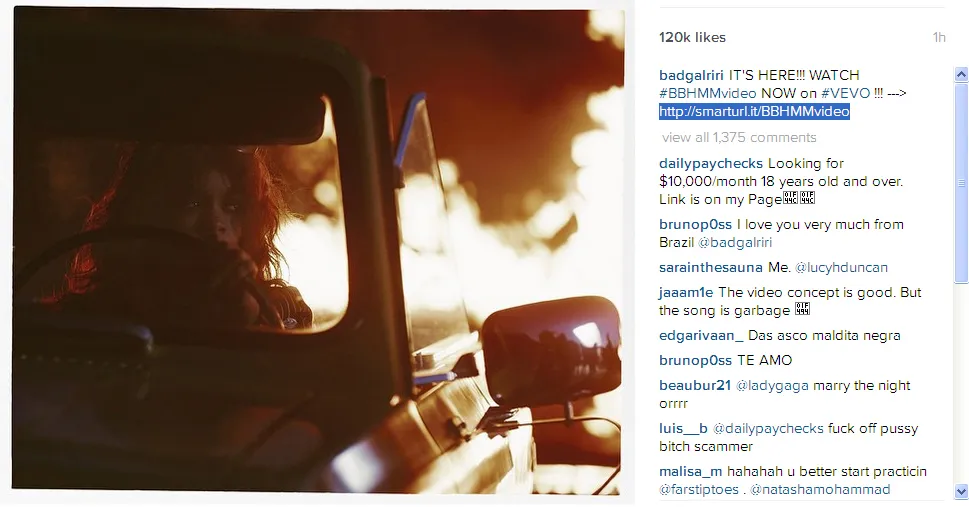View the luis__b profile
The height and width of the screenshot is (507, 969).
point(683,428)
